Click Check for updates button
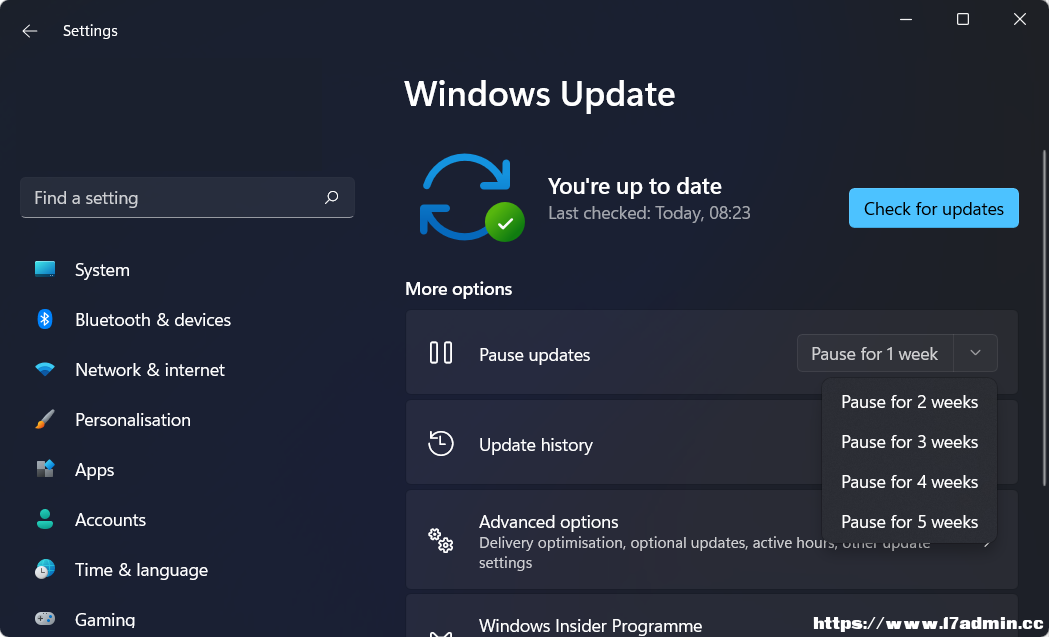This screenshot has height=637, width=1049. click(x=934, y=208)
